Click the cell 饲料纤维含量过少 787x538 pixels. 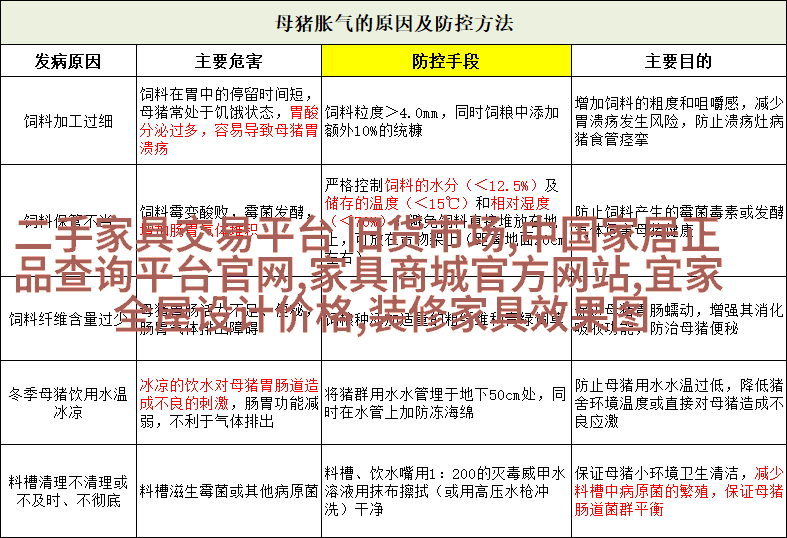coord(68,319)
